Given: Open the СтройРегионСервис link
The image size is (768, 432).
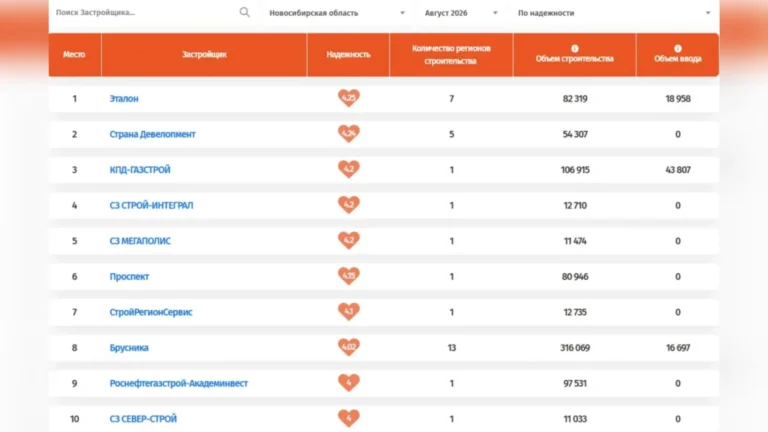Looking at the screenshot, I should 151,312.
